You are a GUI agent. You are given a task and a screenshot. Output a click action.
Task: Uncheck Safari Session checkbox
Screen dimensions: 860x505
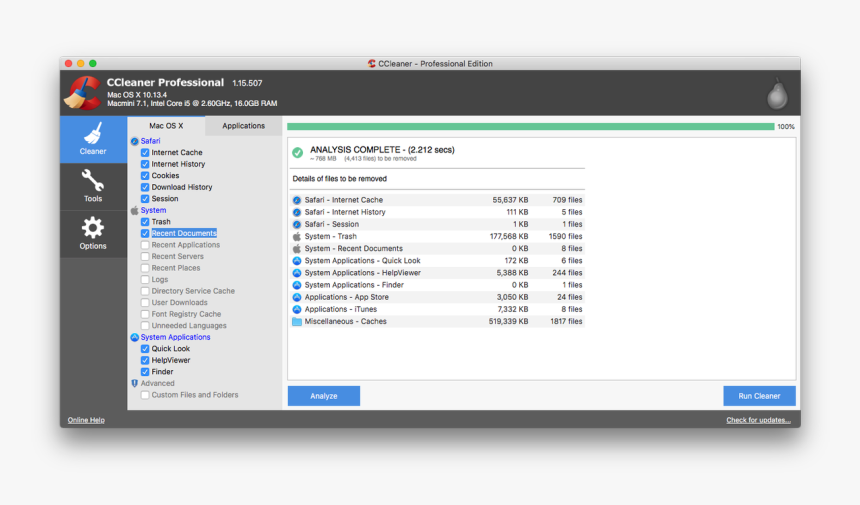[x=145, y=198]
